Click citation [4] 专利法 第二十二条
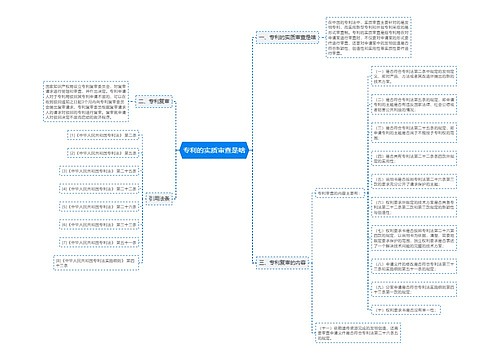Image resolution: width=500 pixels, height=360 pixels. pyautogui.click(x=99, y=189)
